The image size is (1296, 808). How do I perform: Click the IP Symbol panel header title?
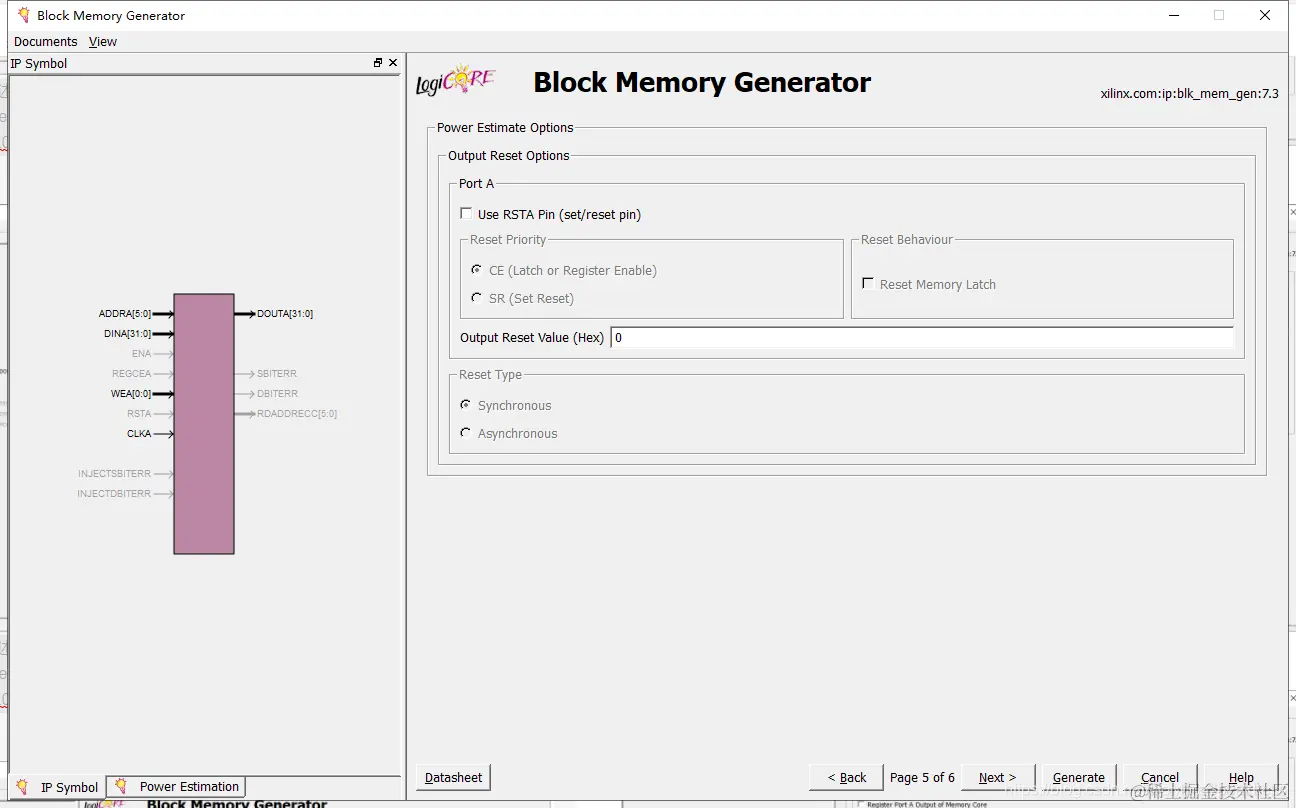(x=39, y=63)
